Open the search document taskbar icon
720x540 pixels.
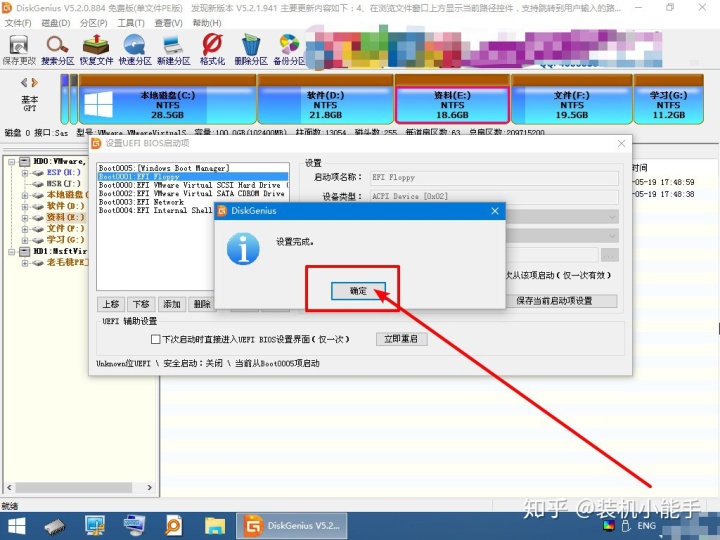(174, 526)
